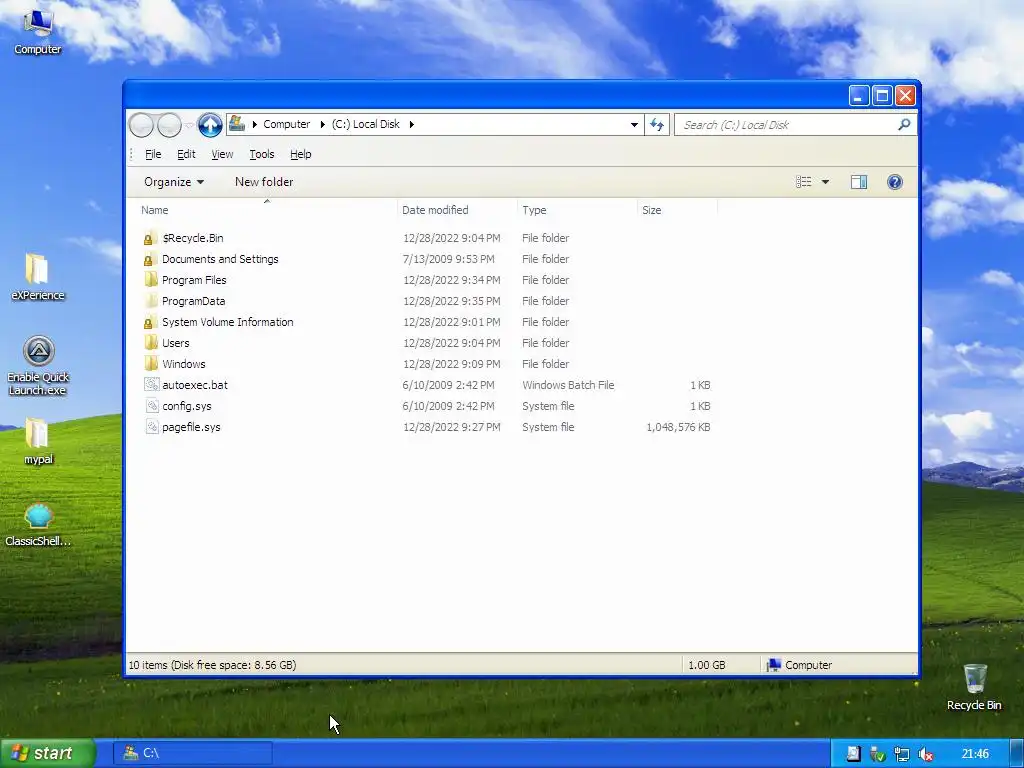Expand the address bar history dropdown
The height and width of the screenshot is (768, 1024).
[634, 124]
